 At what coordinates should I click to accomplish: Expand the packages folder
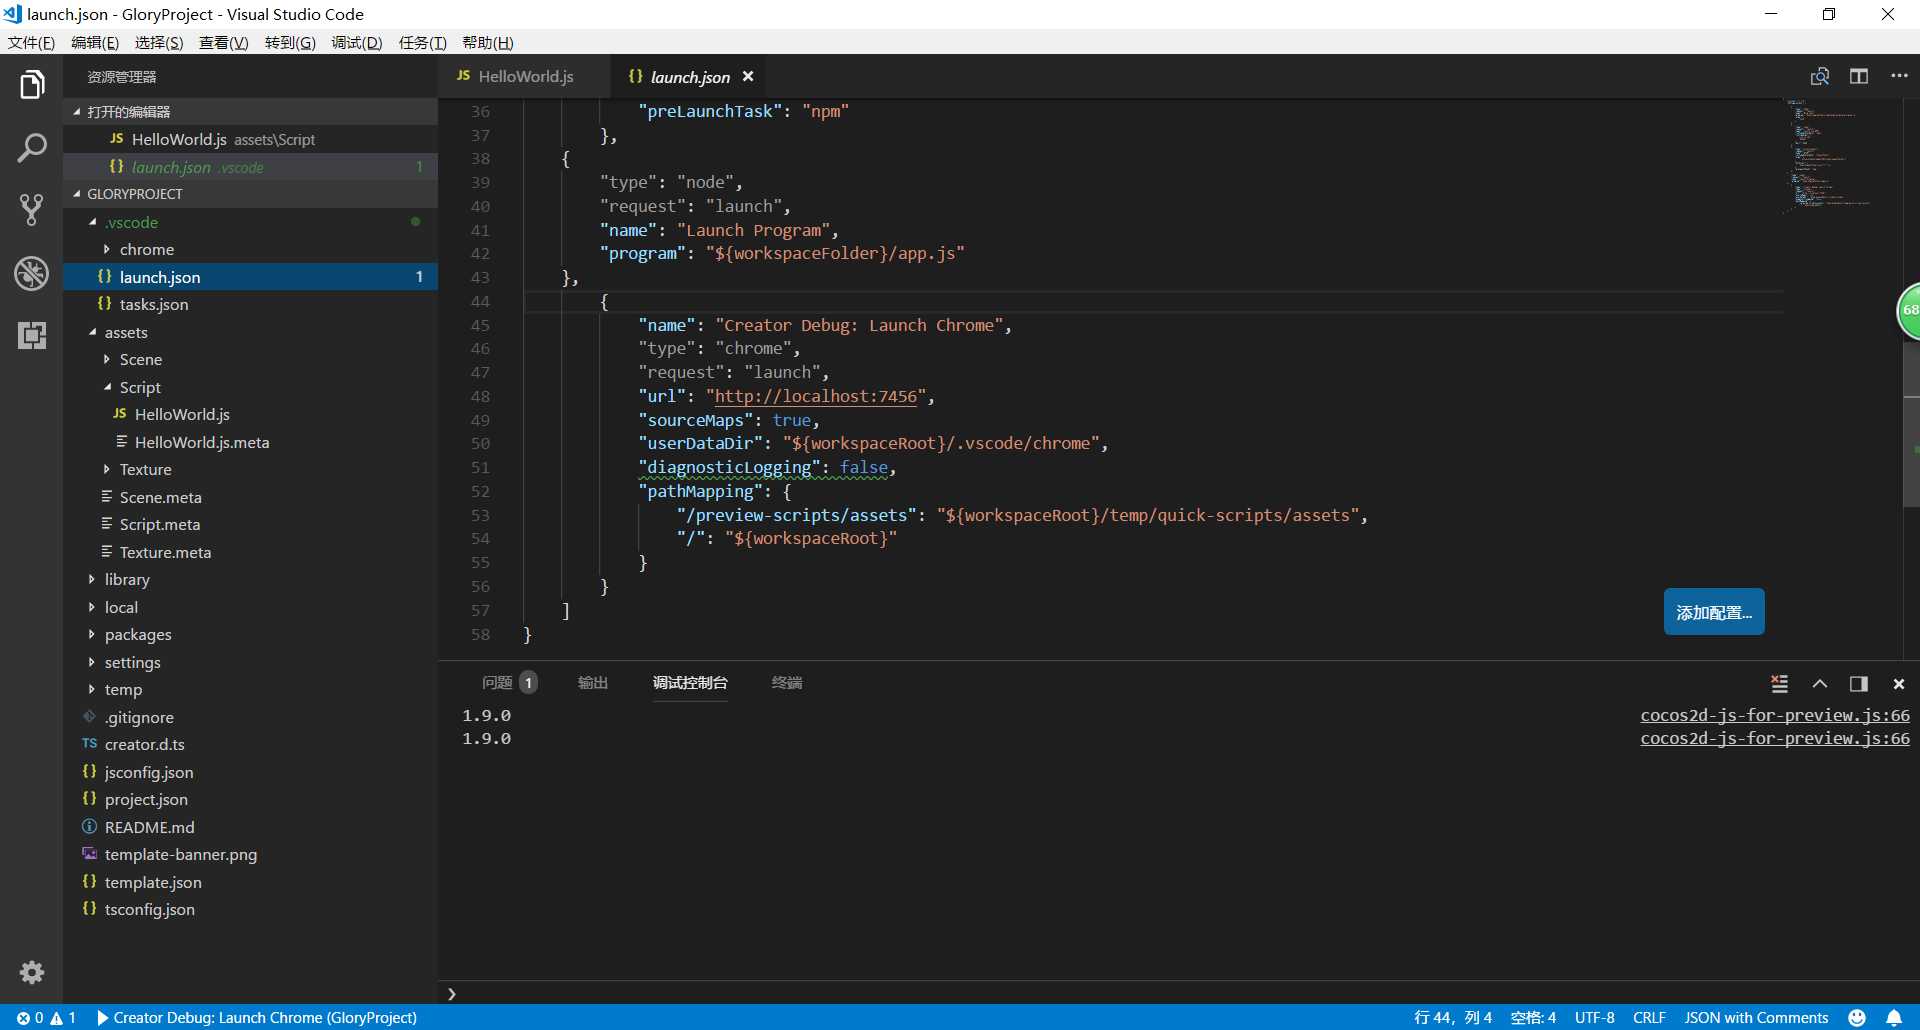pyautogui.click(x=250, y=634)
